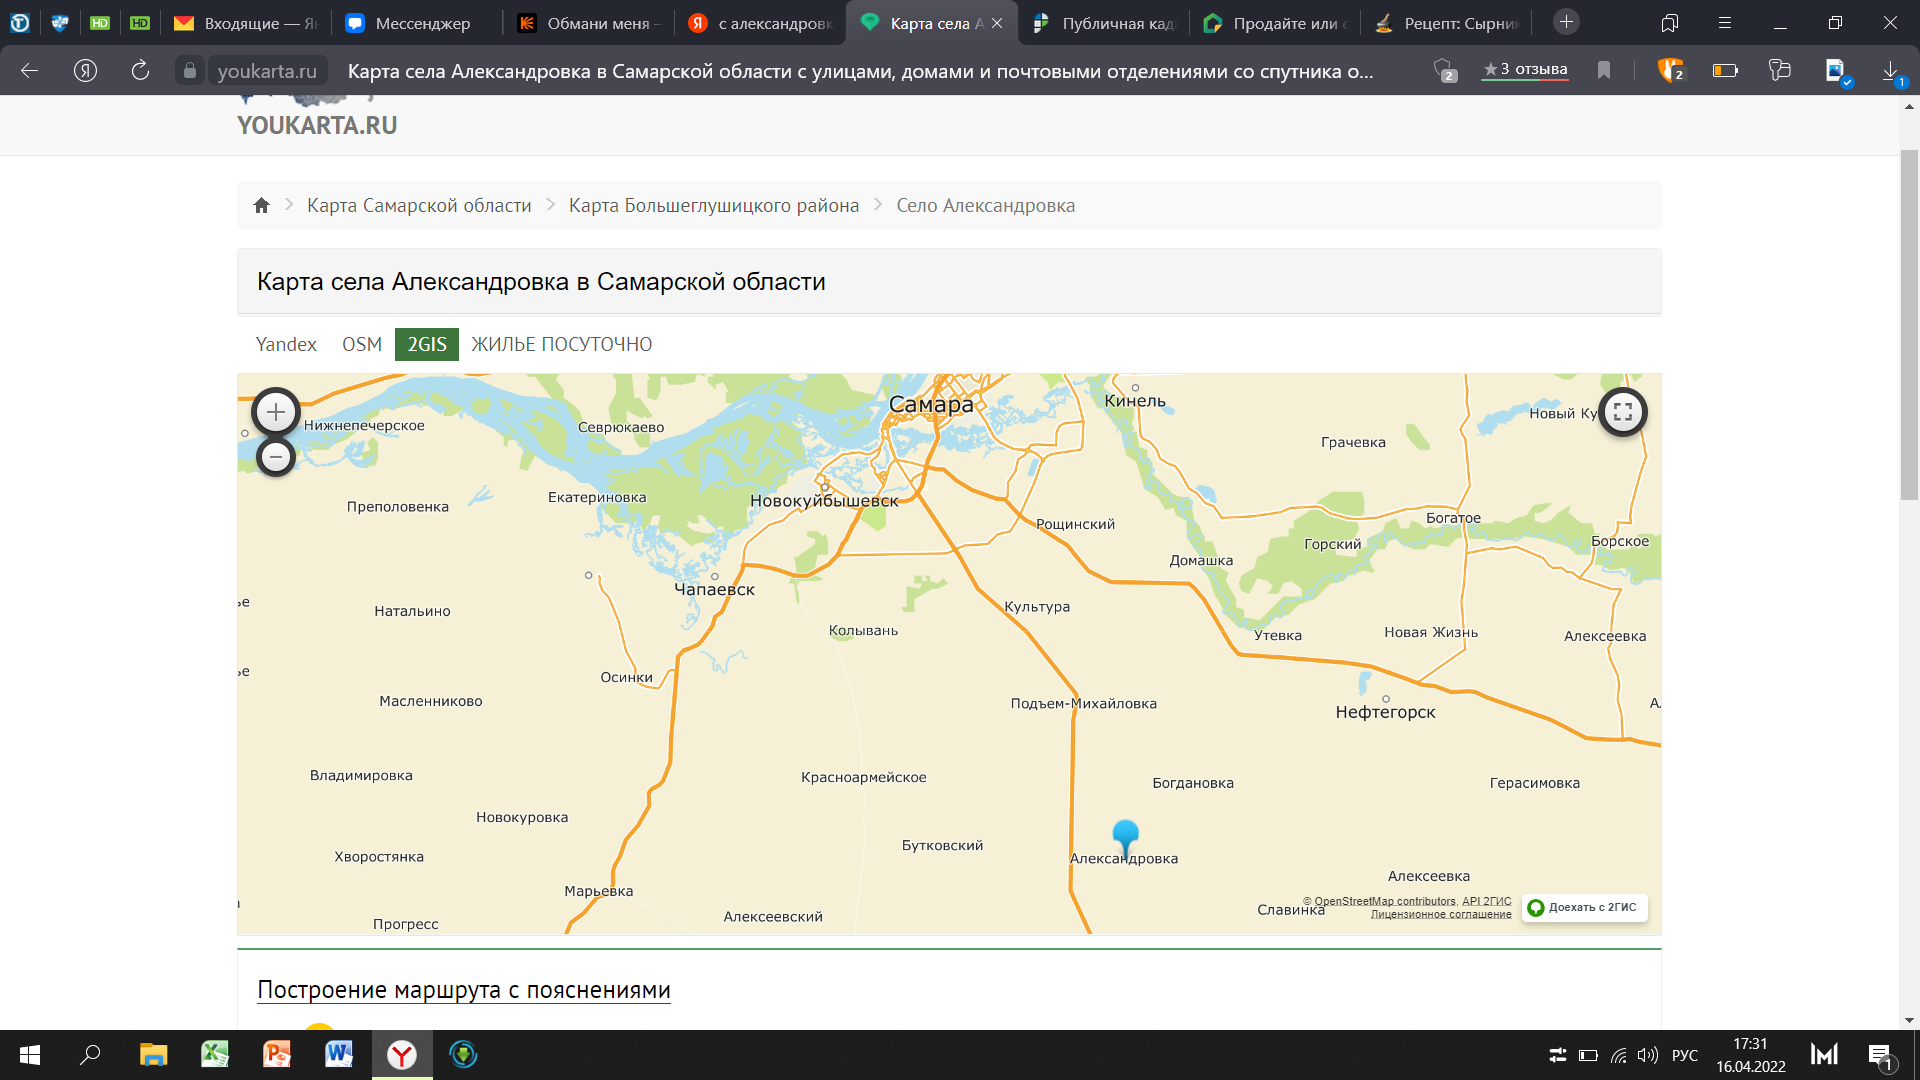Viewport: 1920px width, 1080px height.
Task: Open the 3 отзыва reviews link
Action: 1525,70
